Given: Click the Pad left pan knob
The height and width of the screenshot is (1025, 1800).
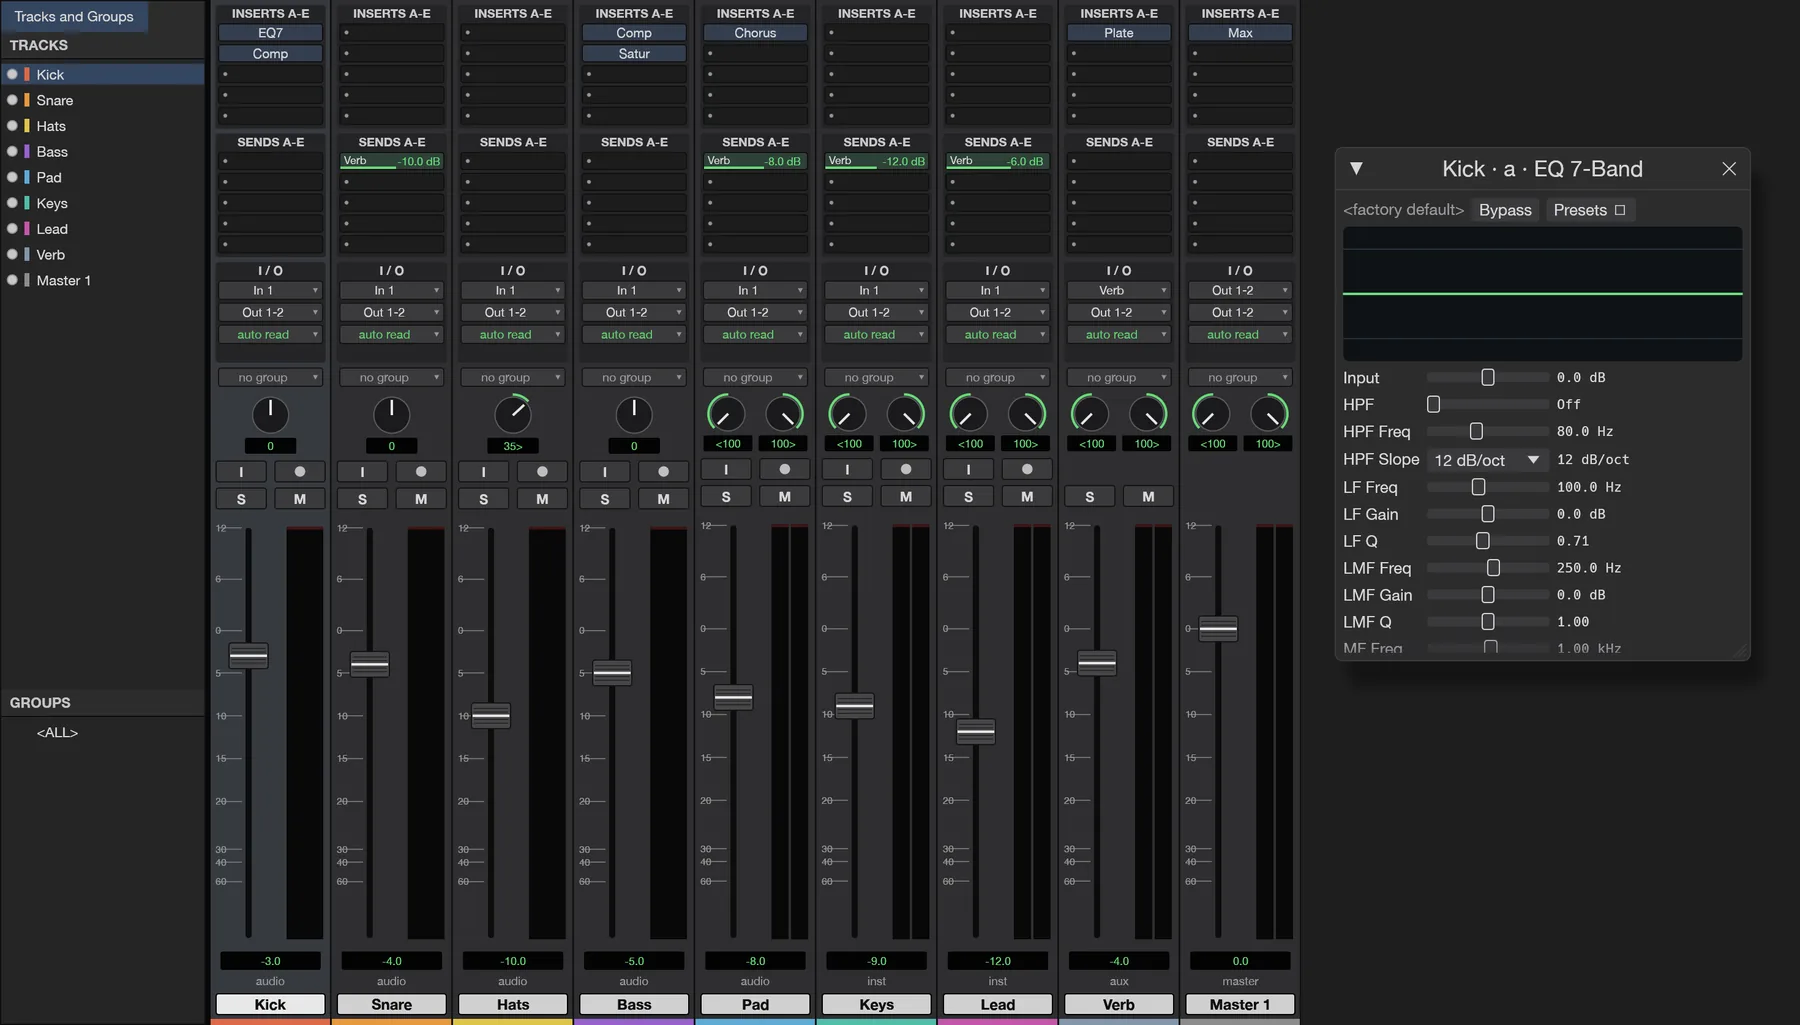Looking at the screenshot, I should tap(726, 413).
